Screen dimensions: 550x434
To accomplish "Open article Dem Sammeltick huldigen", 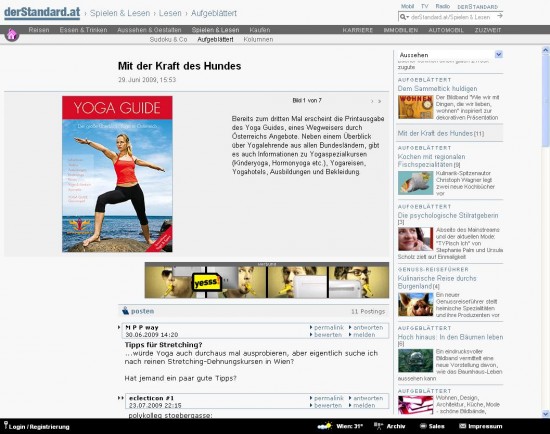I will 437,88.
